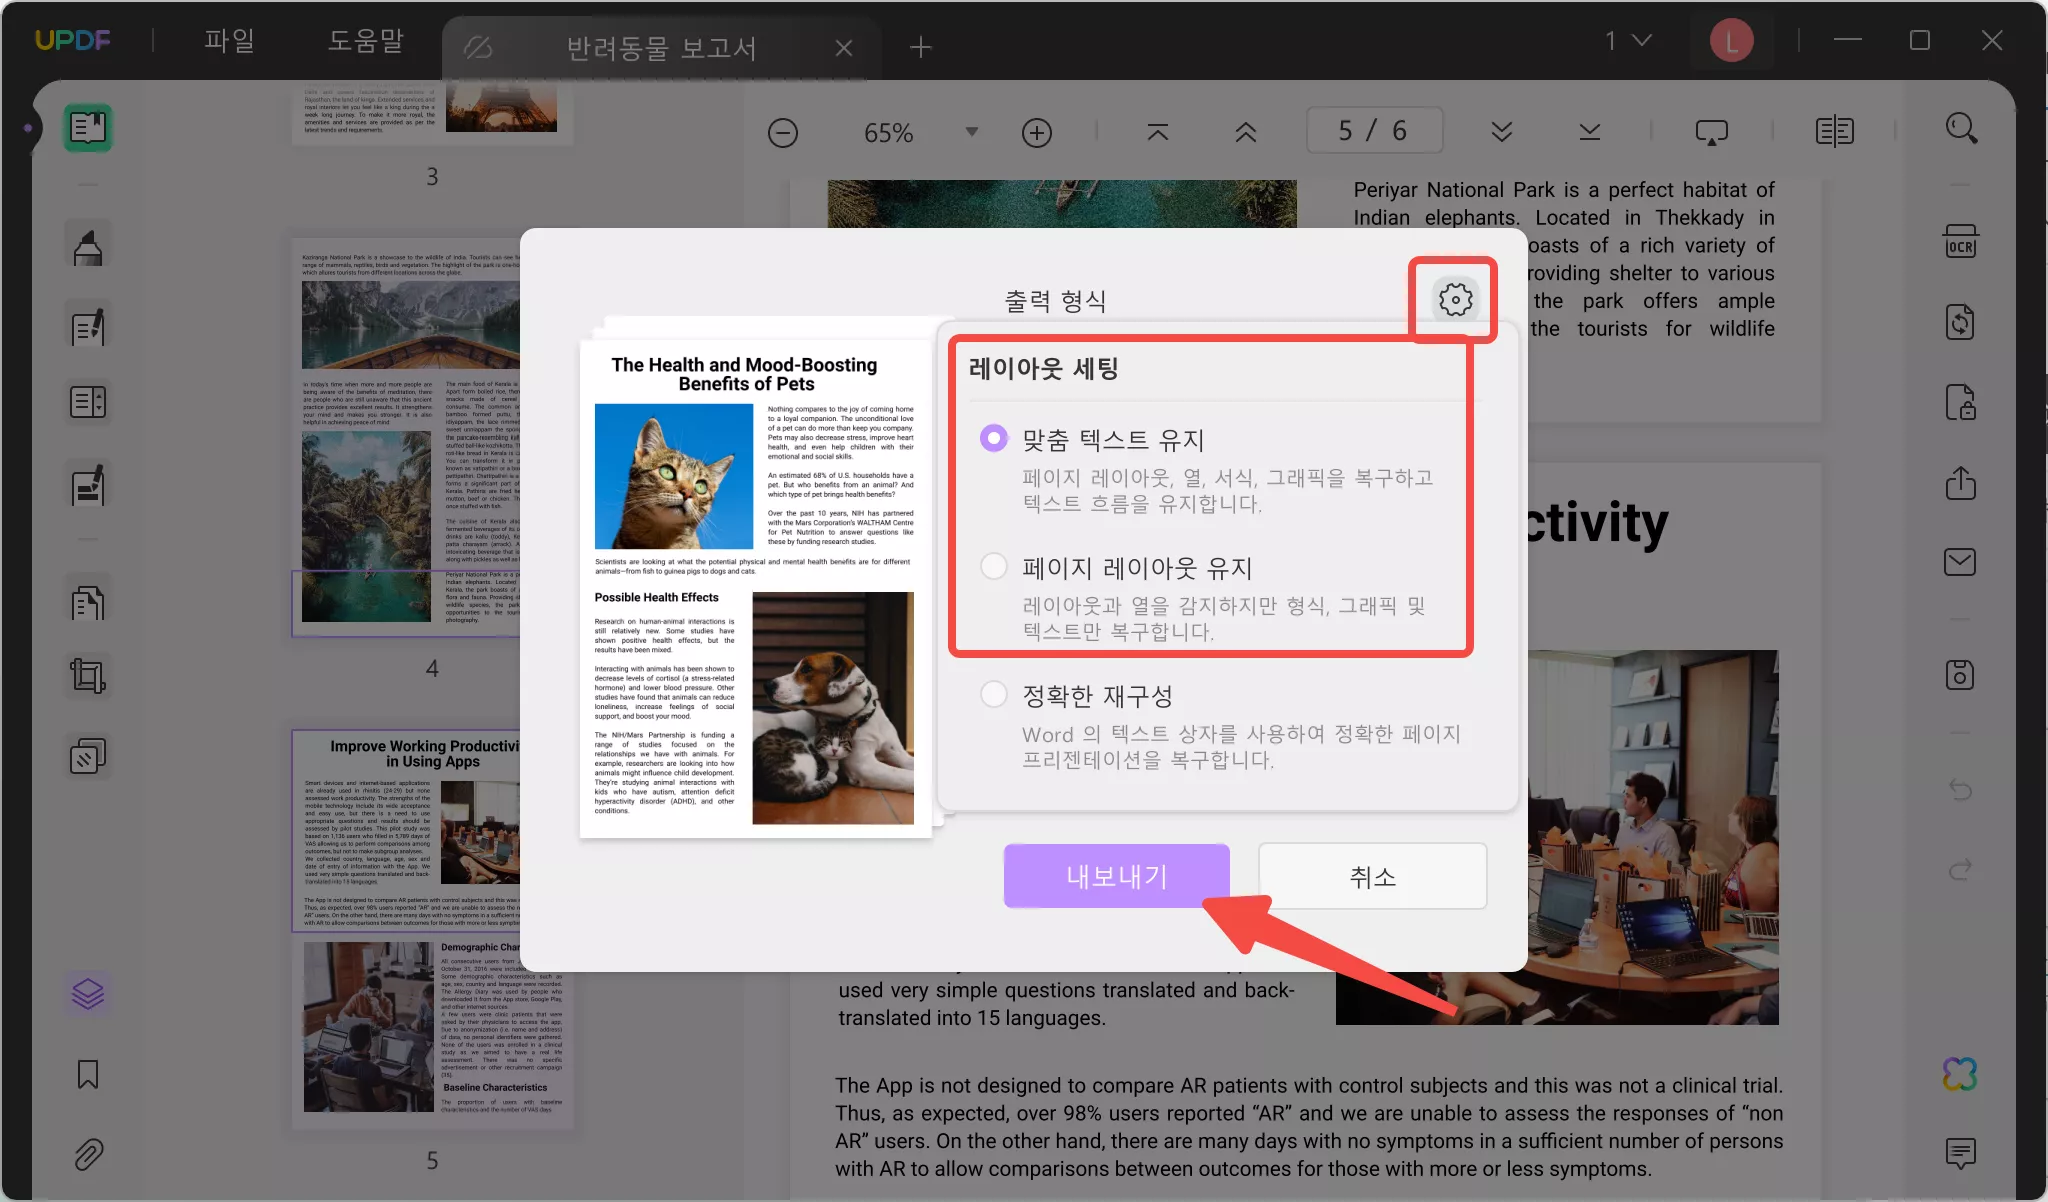Select the page 3 thumbnail
This screenshot has width=2048, height=1202.
pyautogui.click(x=432, y=112)
